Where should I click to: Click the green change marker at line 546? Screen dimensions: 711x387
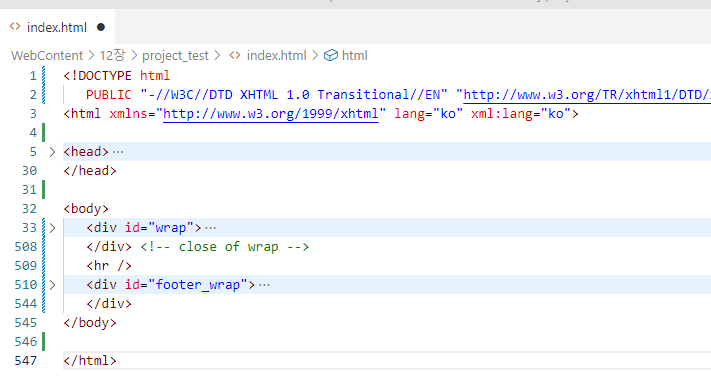(x=44, y=342)
